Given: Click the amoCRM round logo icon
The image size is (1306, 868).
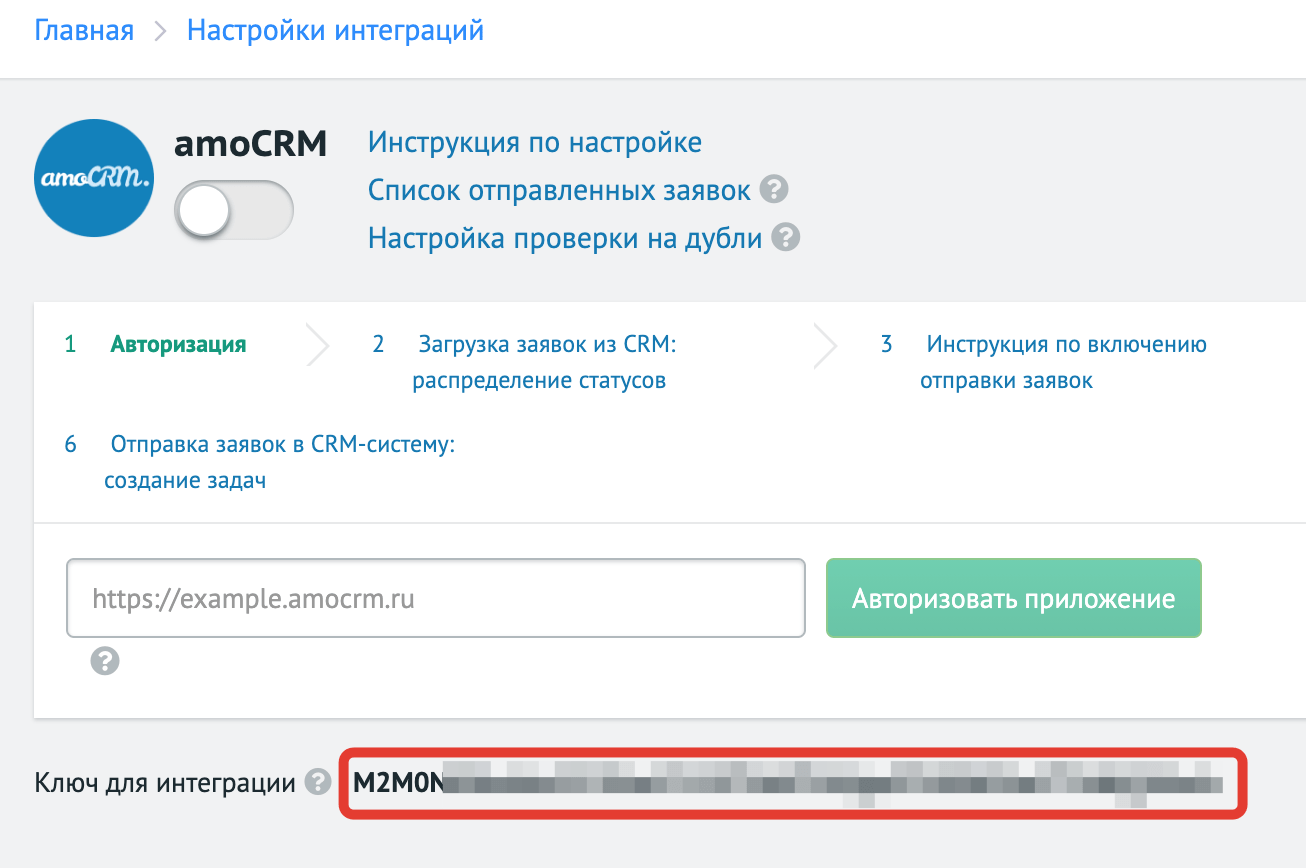Looking at the screenshot, I should (94, 178).
